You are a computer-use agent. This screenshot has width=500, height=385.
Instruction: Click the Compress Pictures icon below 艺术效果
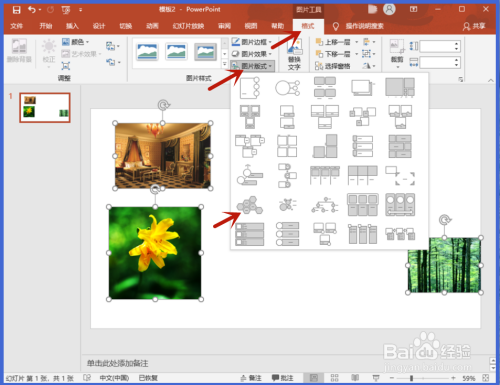point(66,66)
